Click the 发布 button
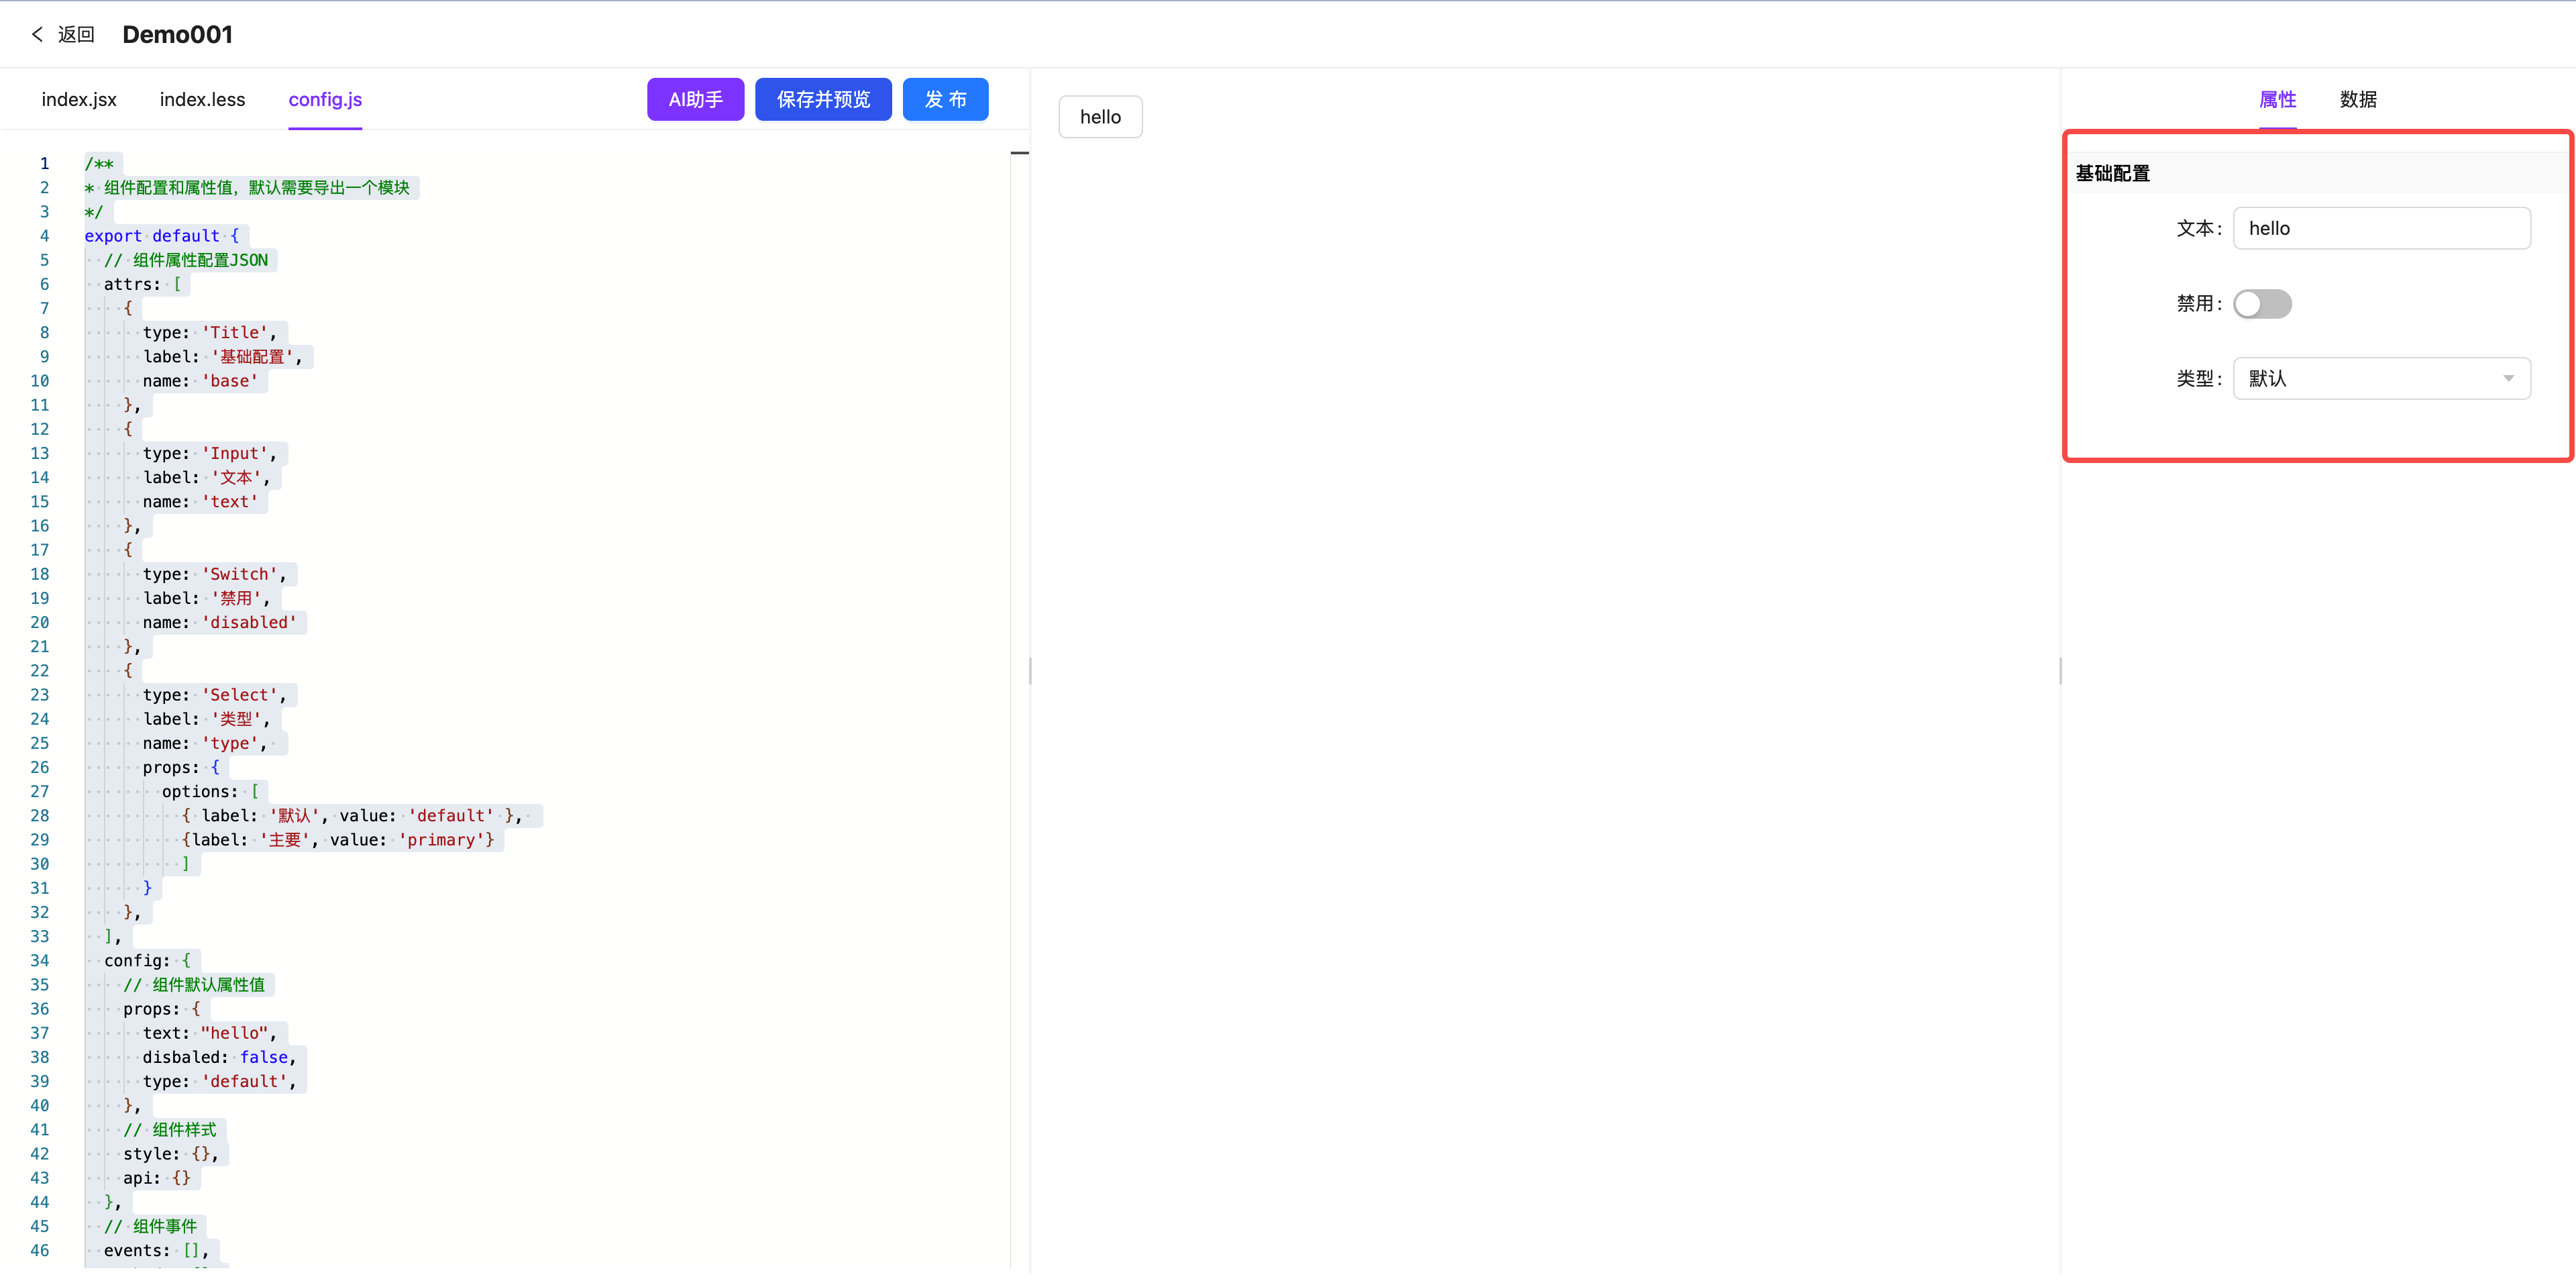Viewport: 2576px width, 1287px height. 944,99
